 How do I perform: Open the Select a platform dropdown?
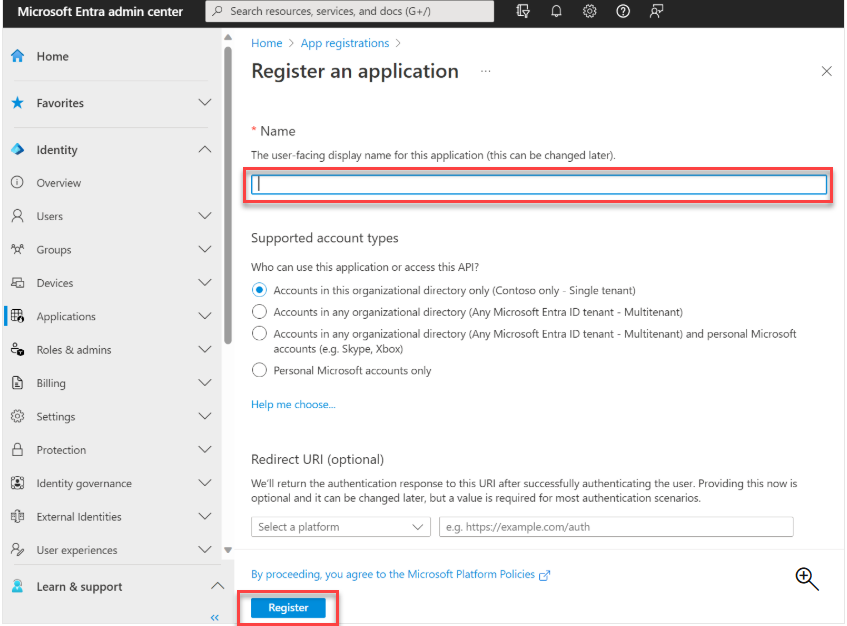click(x=341, y=527)
